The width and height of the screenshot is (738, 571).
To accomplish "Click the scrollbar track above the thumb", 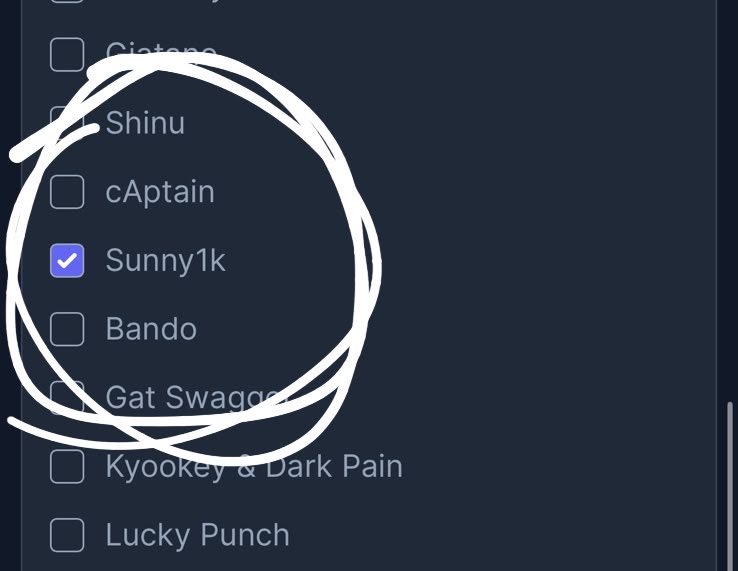I will pos(730,200).
